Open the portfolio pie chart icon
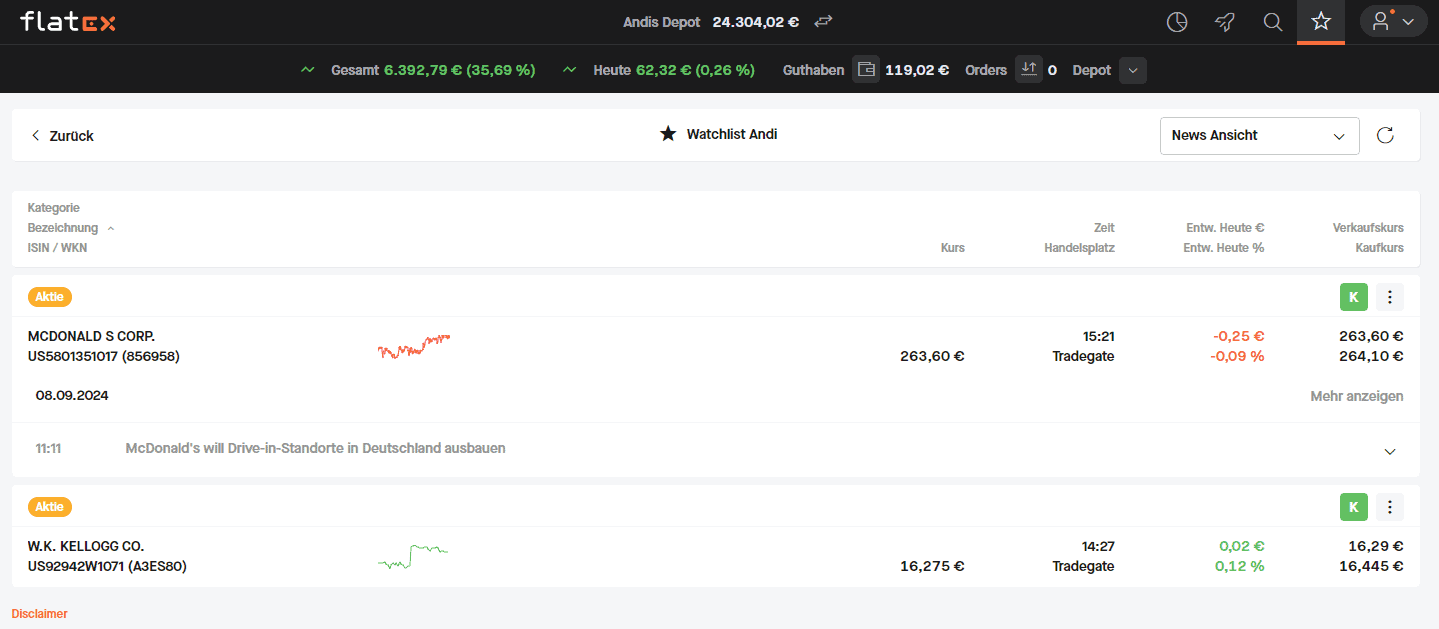Image resolution: width=1439 pixels, height=629 pixels. pos(1177,22)
